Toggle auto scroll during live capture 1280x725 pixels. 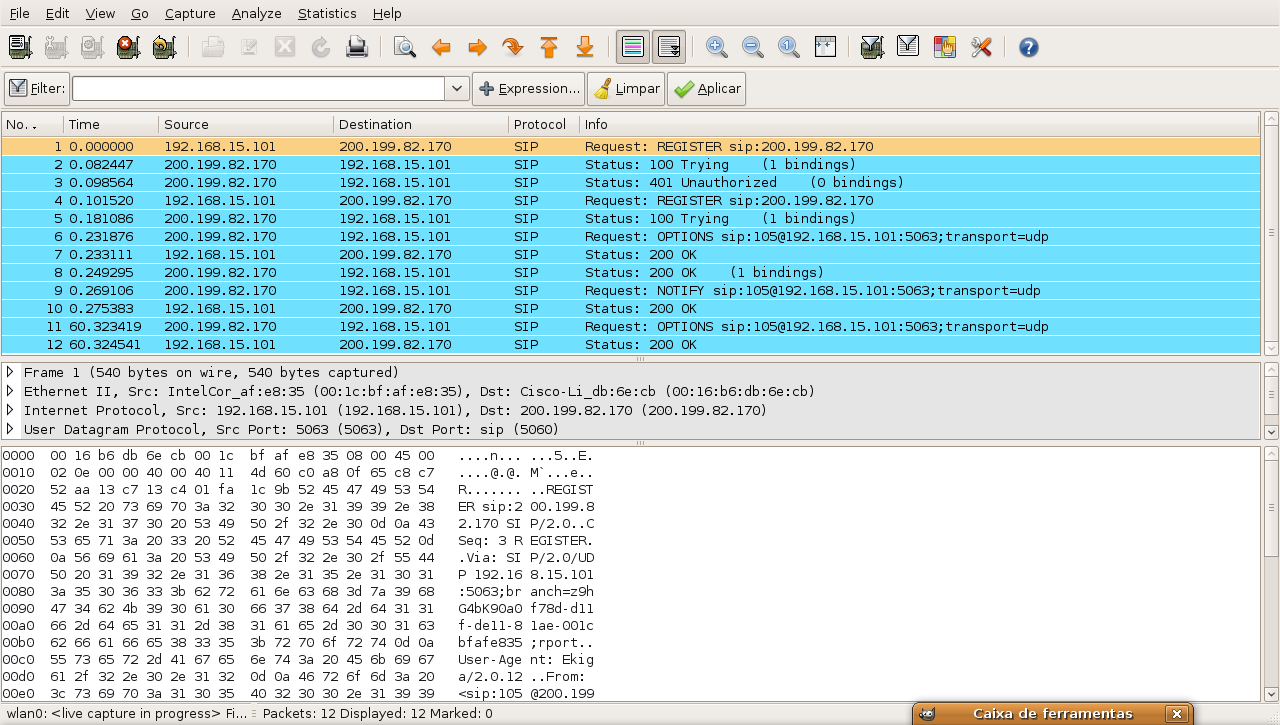(669, 47)
